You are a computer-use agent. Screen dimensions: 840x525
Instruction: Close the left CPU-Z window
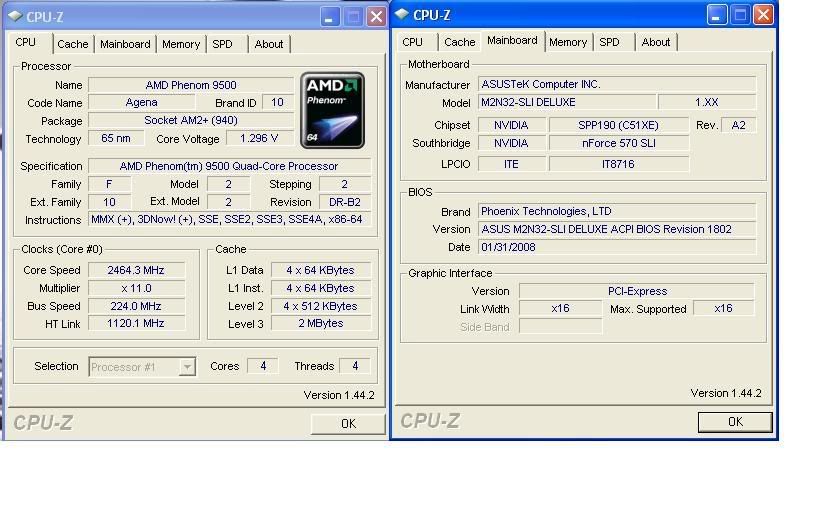[377, 17]
